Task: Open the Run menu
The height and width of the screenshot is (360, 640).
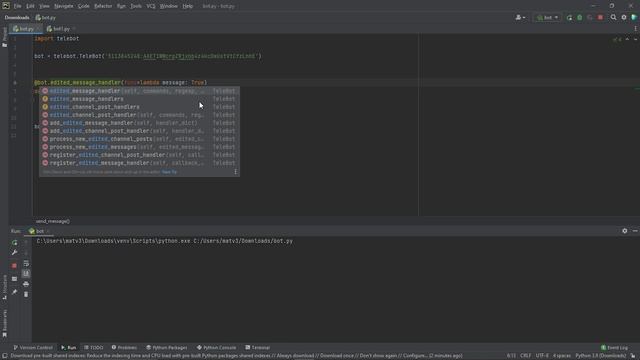Action: point(121,6)
